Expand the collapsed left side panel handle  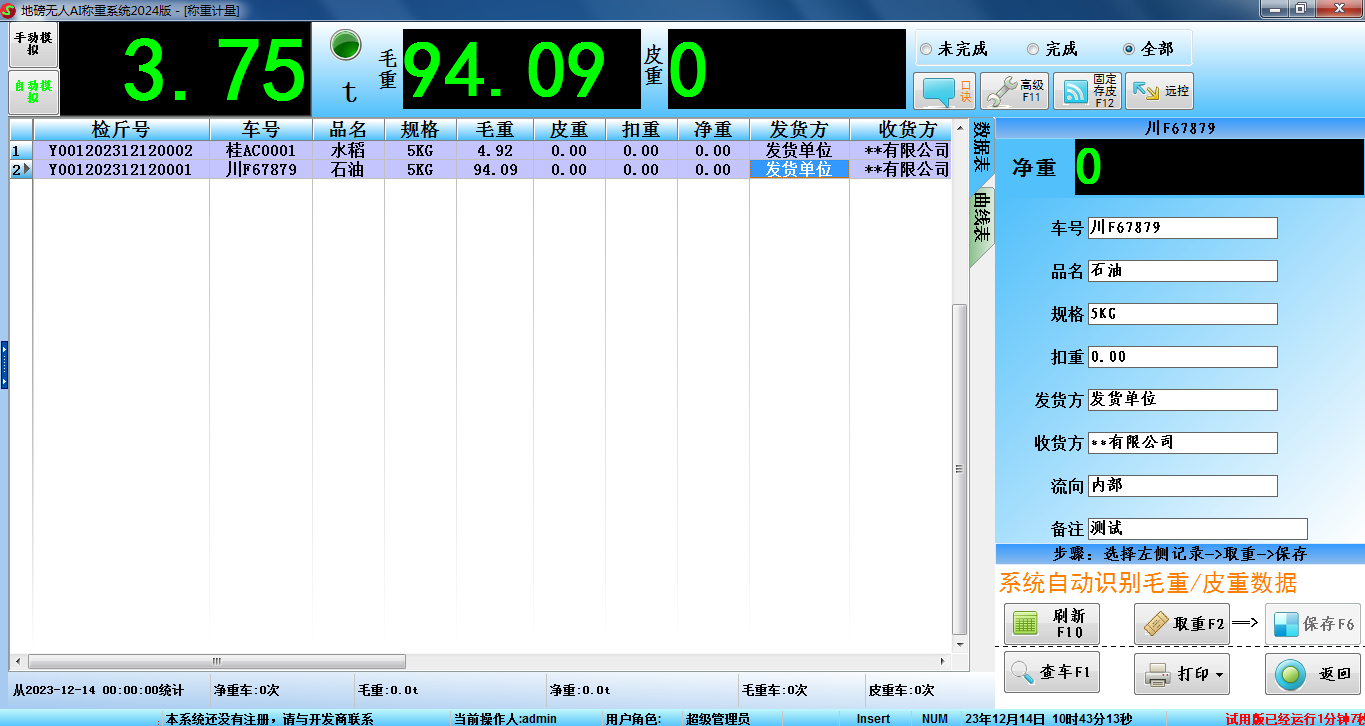tap(4, 364)
